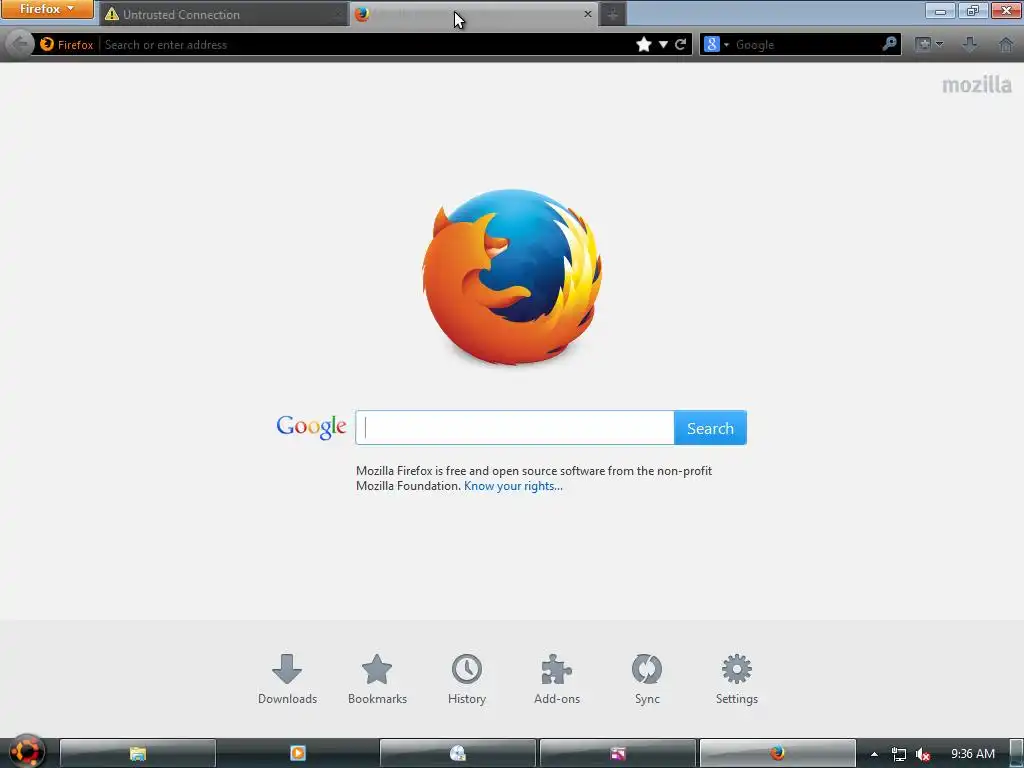Viewport: 1024px width, 768px height.
Task: Show hidden system tray icons arrow
Action: [874, 754]
